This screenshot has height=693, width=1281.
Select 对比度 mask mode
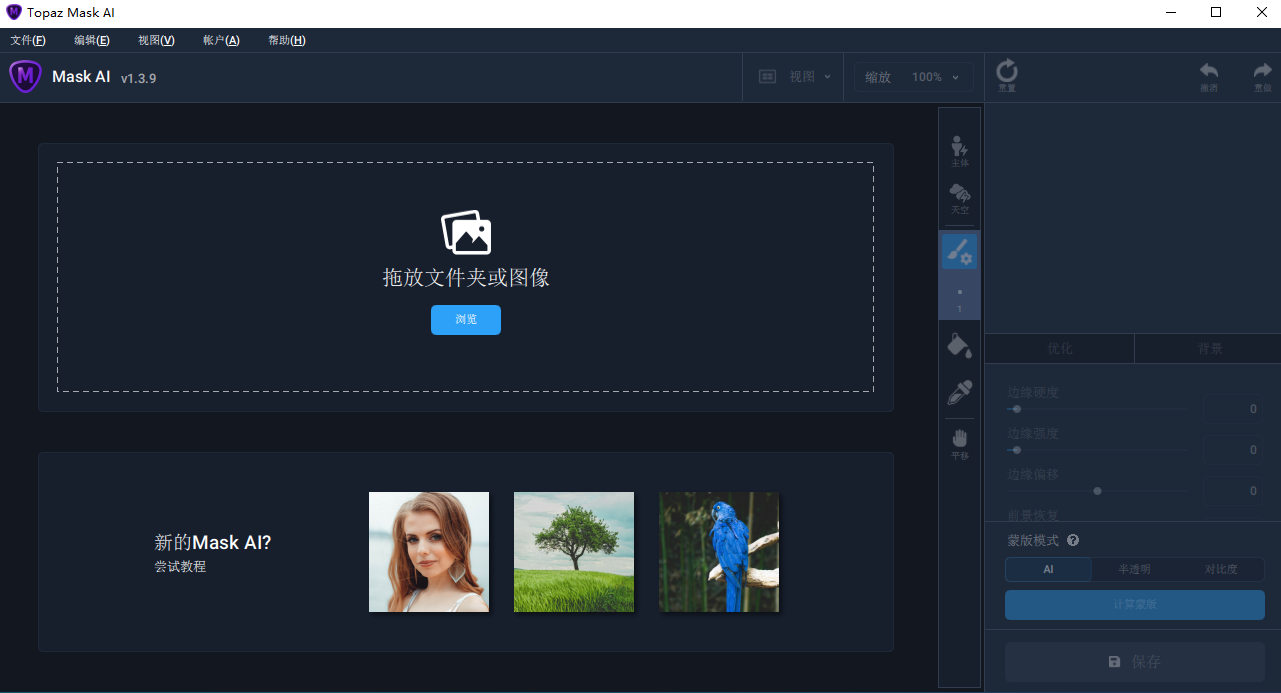tap(1221, 569)
